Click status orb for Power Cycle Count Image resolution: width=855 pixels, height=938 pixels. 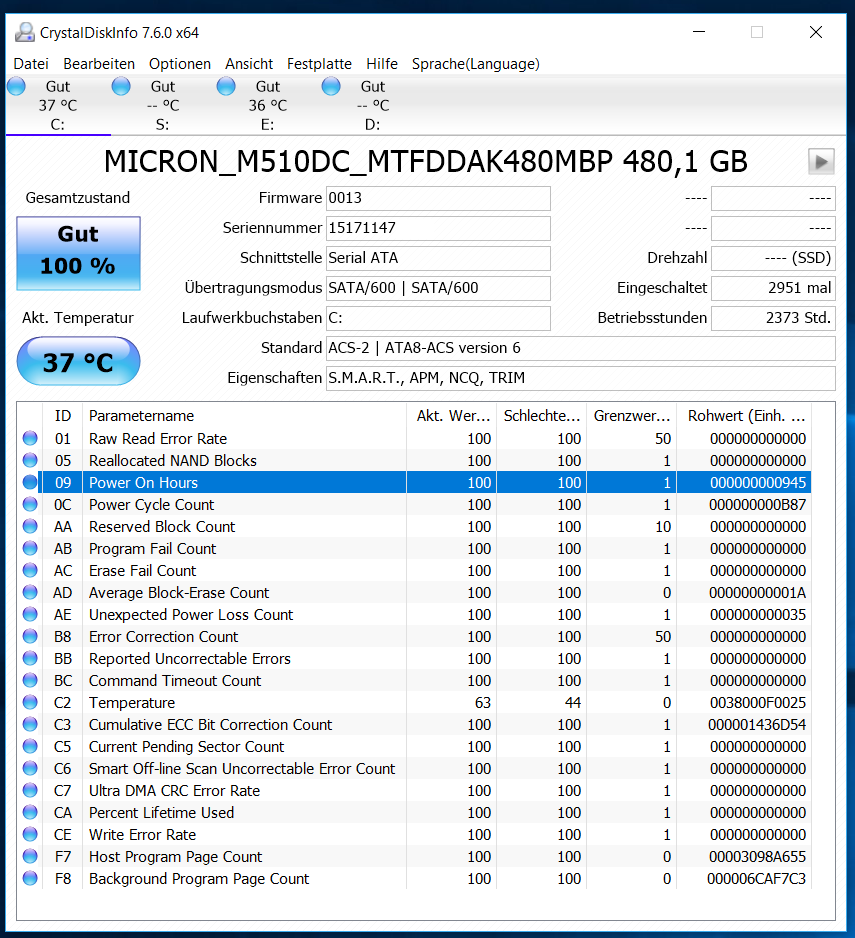point(30,505)
